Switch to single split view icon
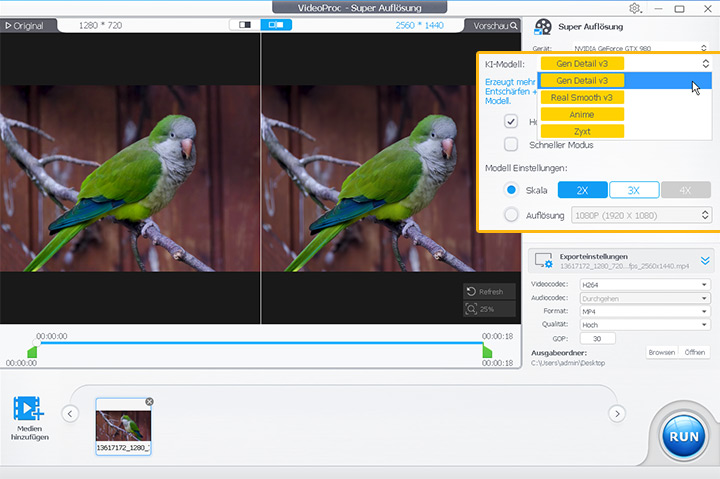Viewport: 720px width, 479px height. point(245,25)
